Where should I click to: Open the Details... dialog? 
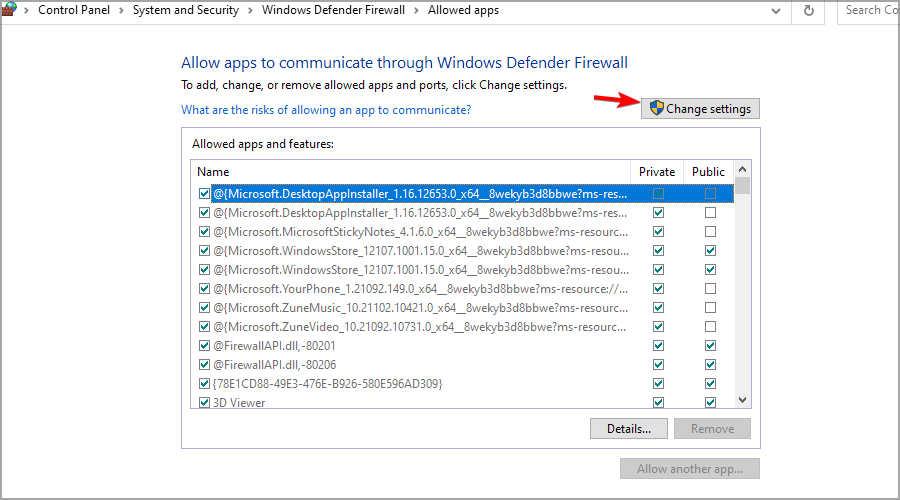pyautogui.click(x=629, y=429)
